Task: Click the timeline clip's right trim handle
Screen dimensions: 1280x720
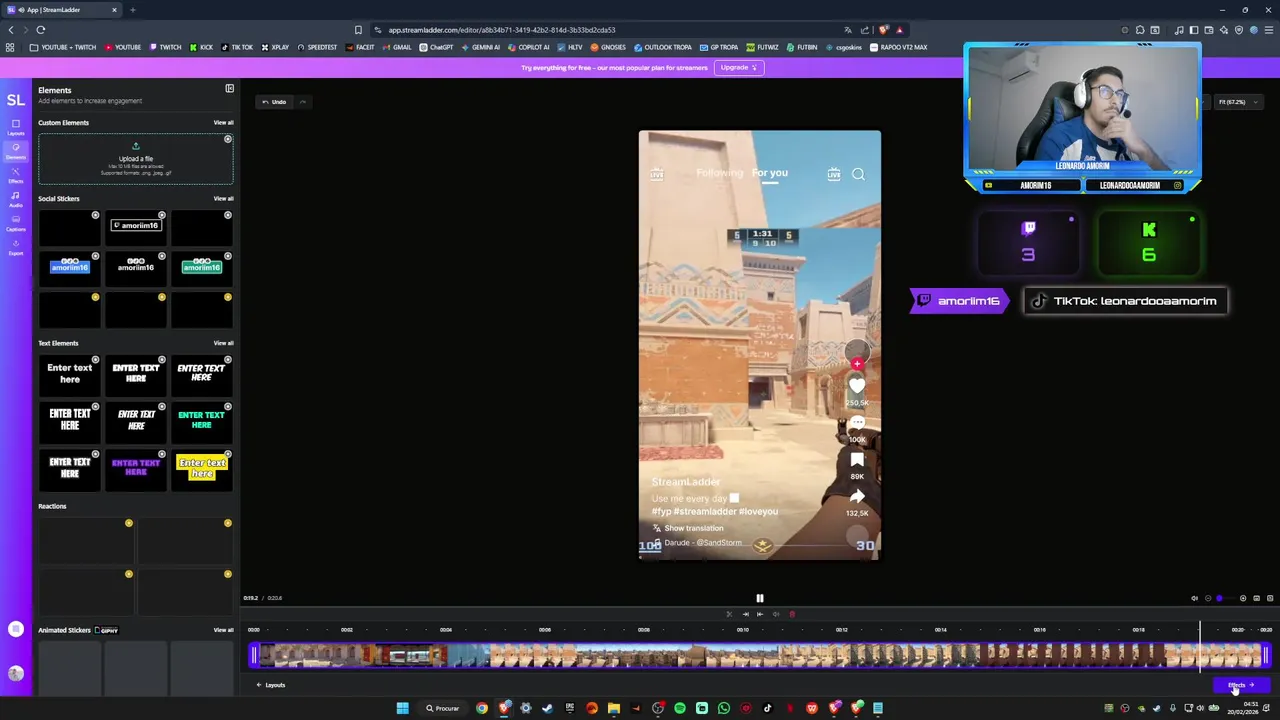Action: (1266, 655)
